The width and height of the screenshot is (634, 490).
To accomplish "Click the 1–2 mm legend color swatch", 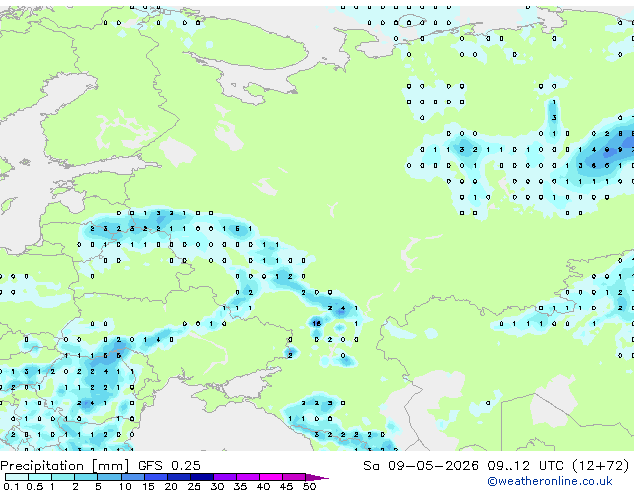I will pos(63,477).
